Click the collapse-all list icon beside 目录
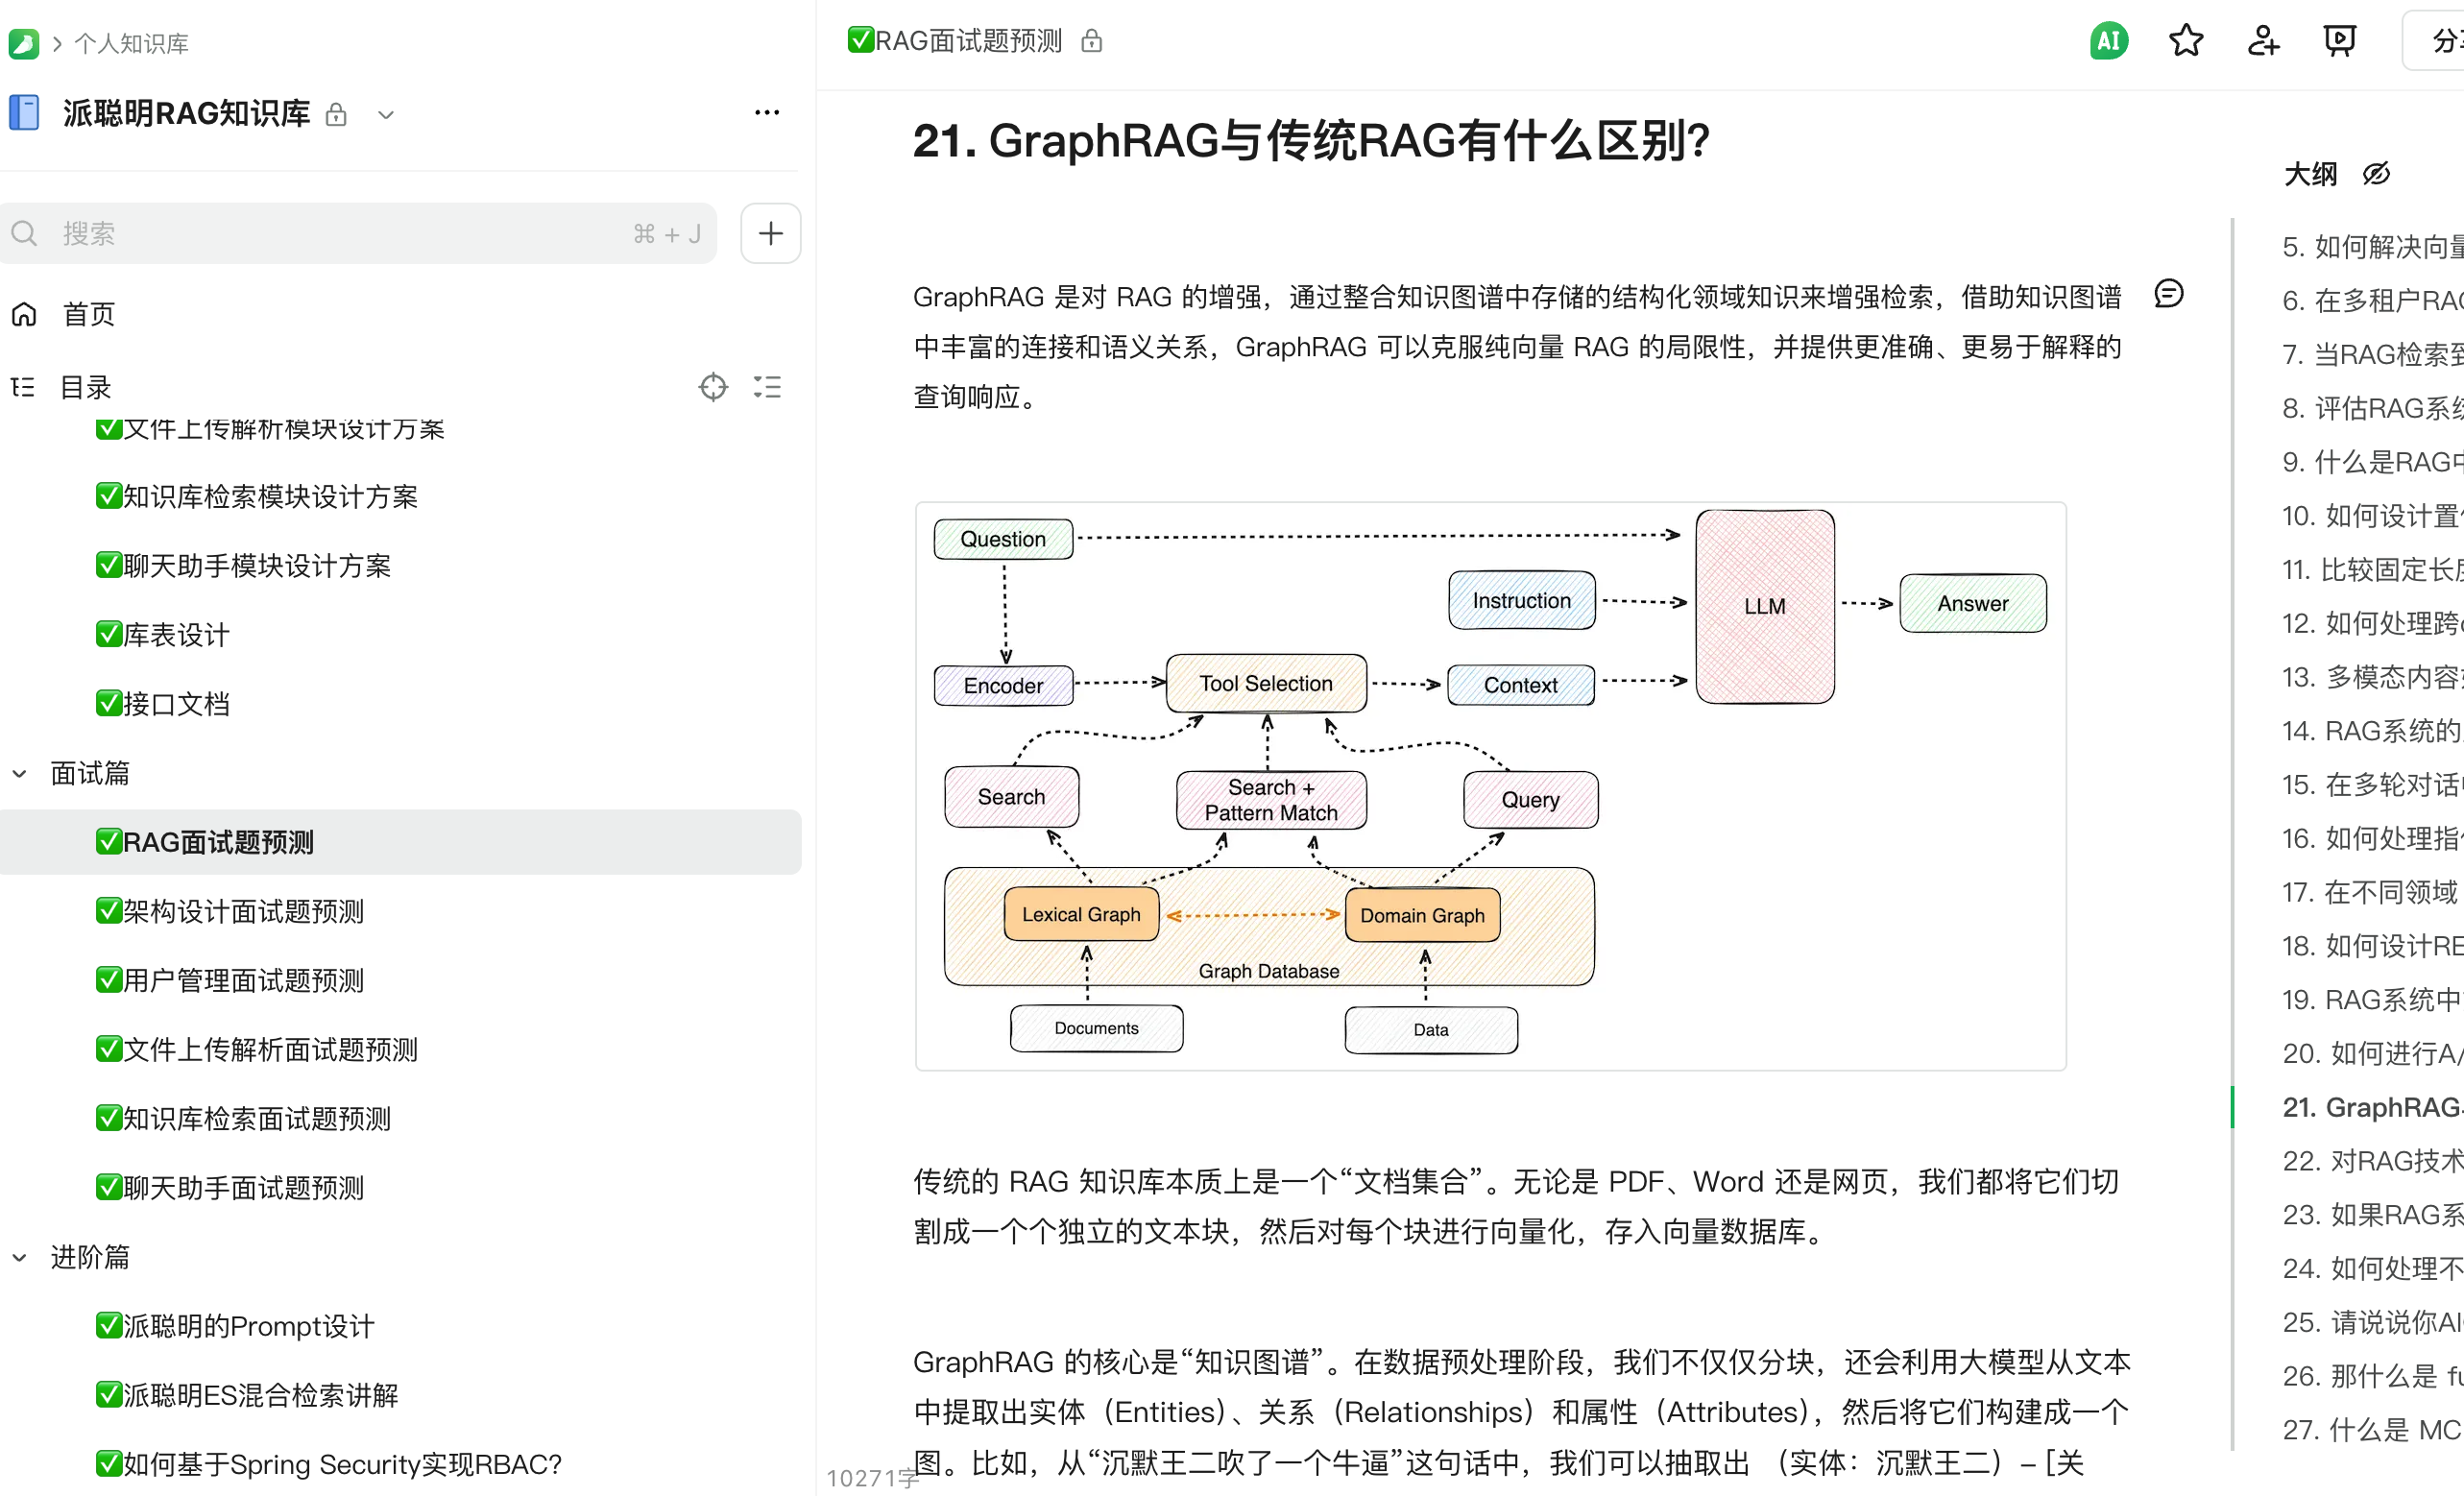The width and height of the screenshot is (2464, 1496). (x=767, y=387)
